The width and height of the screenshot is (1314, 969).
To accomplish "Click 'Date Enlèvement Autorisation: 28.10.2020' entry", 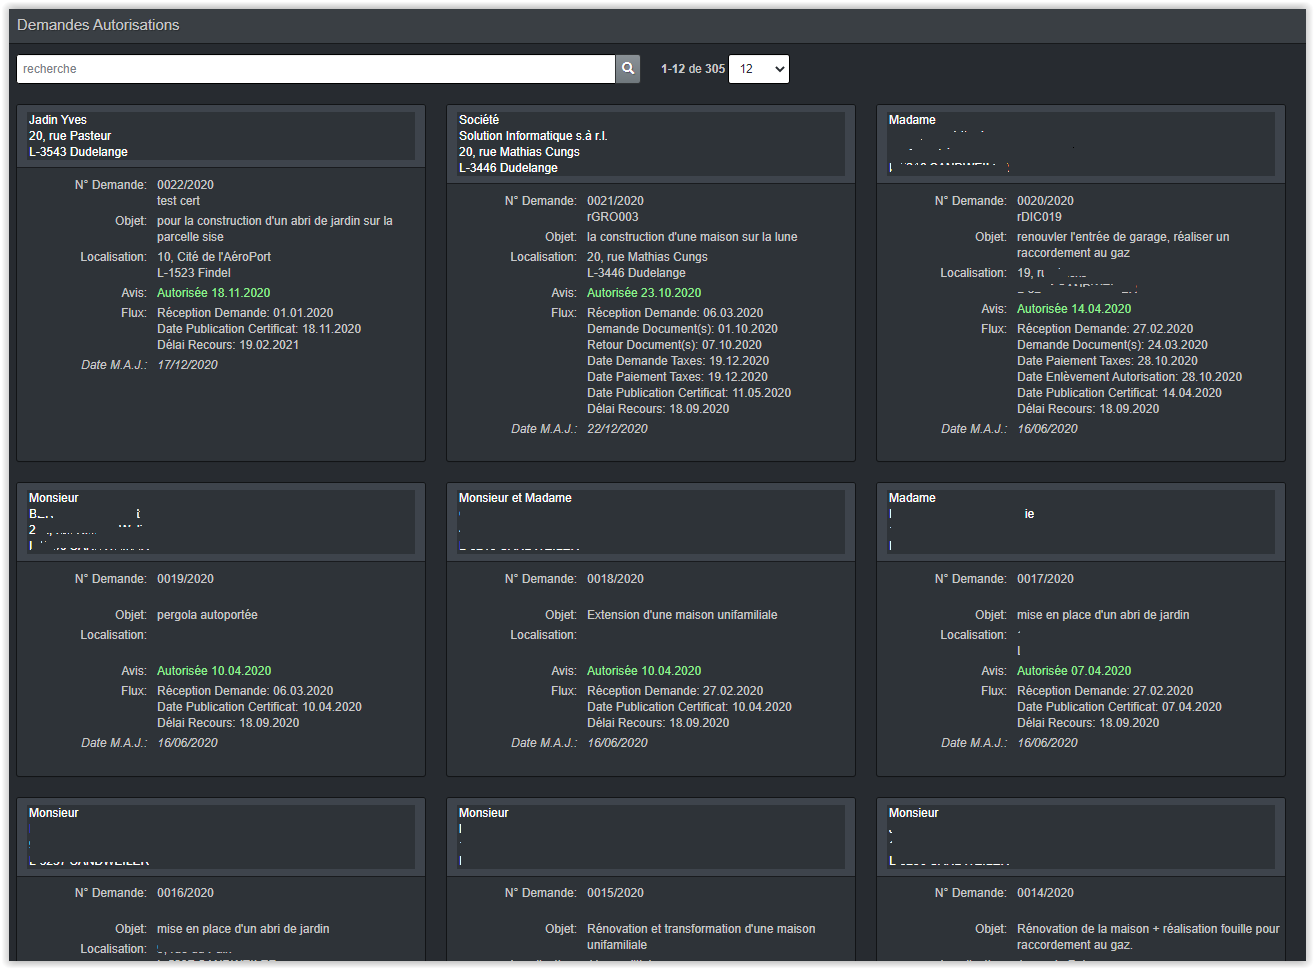I will click(1129, 377).
